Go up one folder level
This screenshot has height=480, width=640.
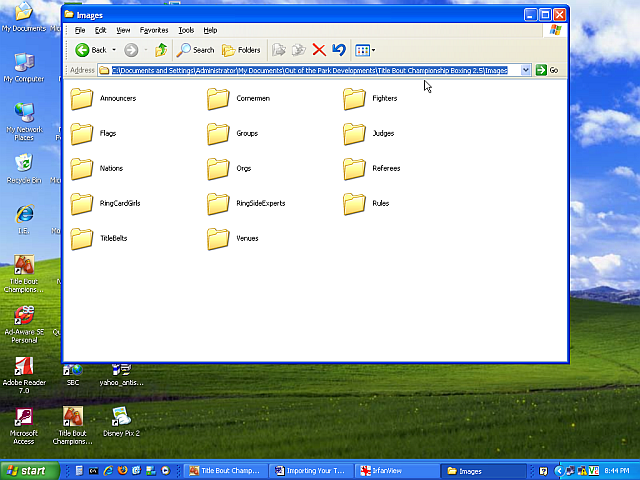(161, 50)
